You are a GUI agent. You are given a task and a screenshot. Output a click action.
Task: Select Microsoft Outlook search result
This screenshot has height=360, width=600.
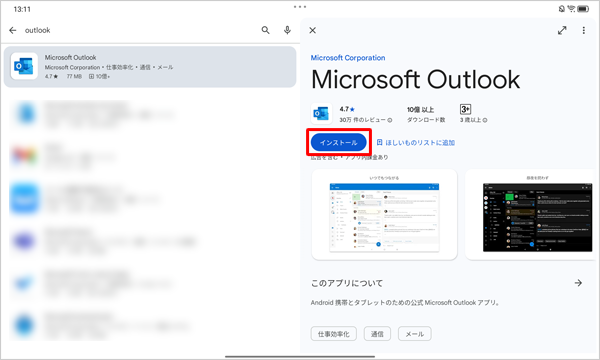tap(150, 67)
